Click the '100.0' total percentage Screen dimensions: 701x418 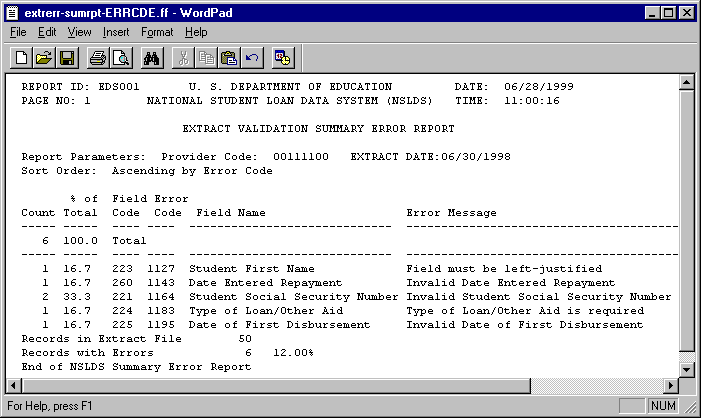coord(80,241)
